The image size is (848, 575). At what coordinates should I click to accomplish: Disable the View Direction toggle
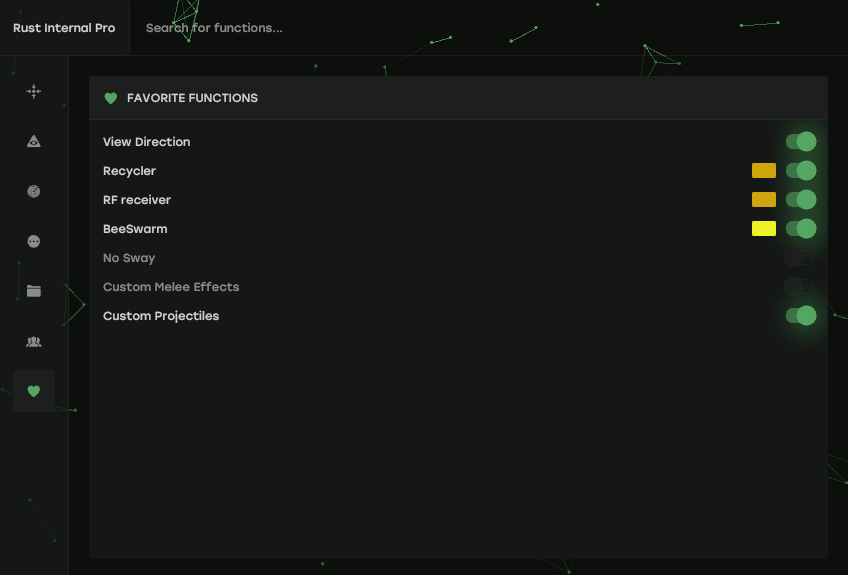click(801, 142)
